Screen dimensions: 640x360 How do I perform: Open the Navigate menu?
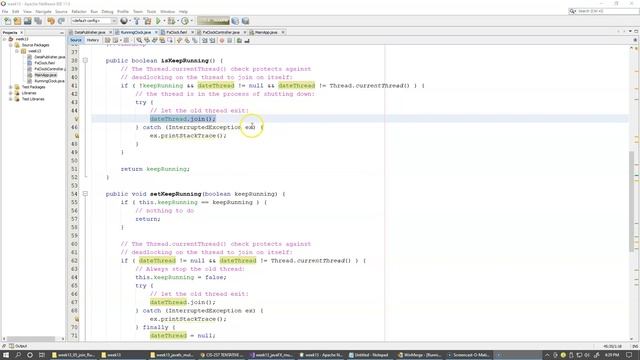click(43, 11)
